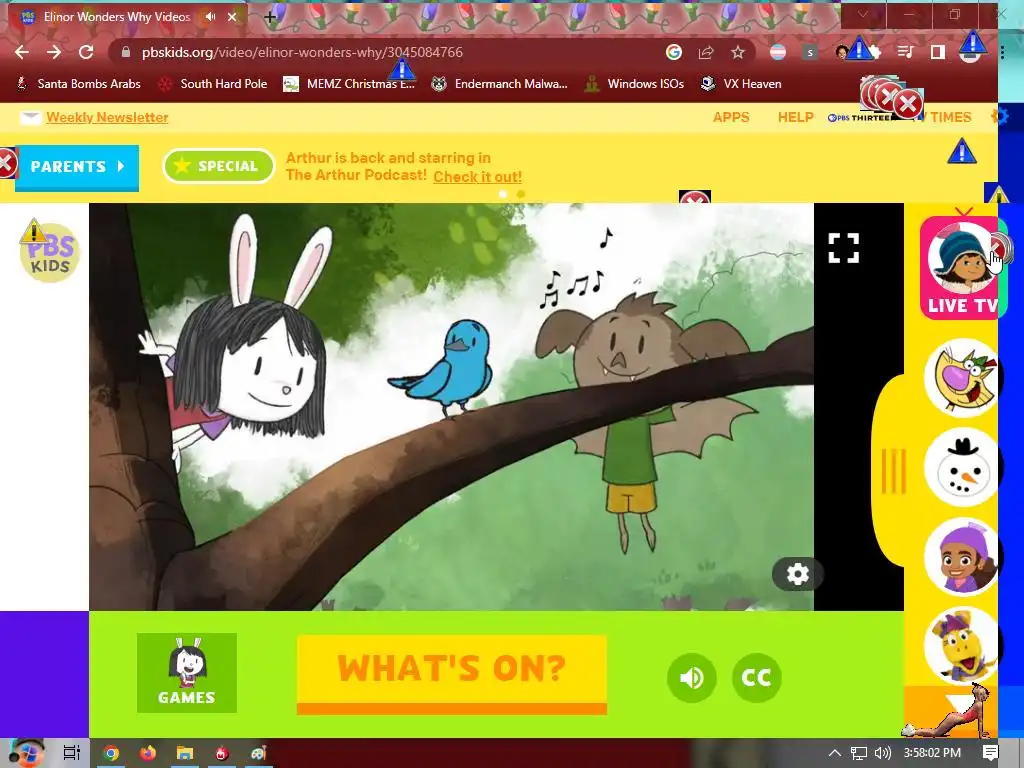Open the notification center icon
This screenshot has width=1024, height=768.
pos(990,753)
